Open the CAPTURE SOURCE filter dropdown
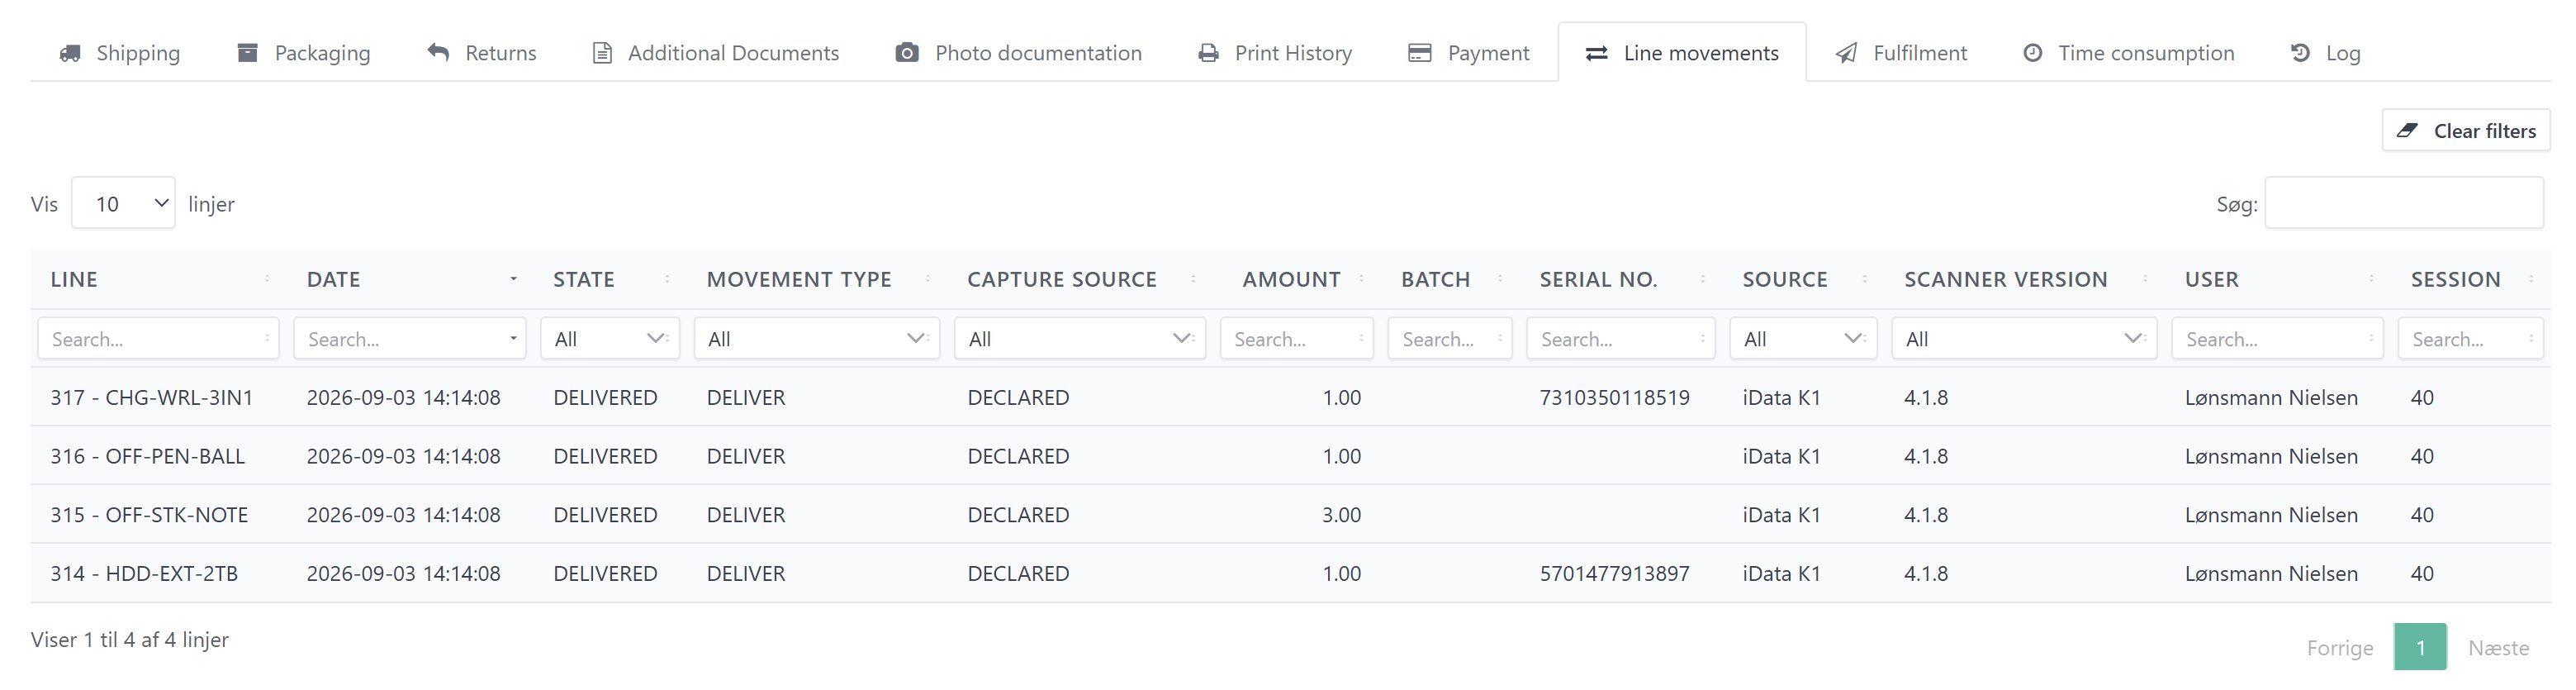This screenshot has height=690, width=2576. pos(1080,339)
